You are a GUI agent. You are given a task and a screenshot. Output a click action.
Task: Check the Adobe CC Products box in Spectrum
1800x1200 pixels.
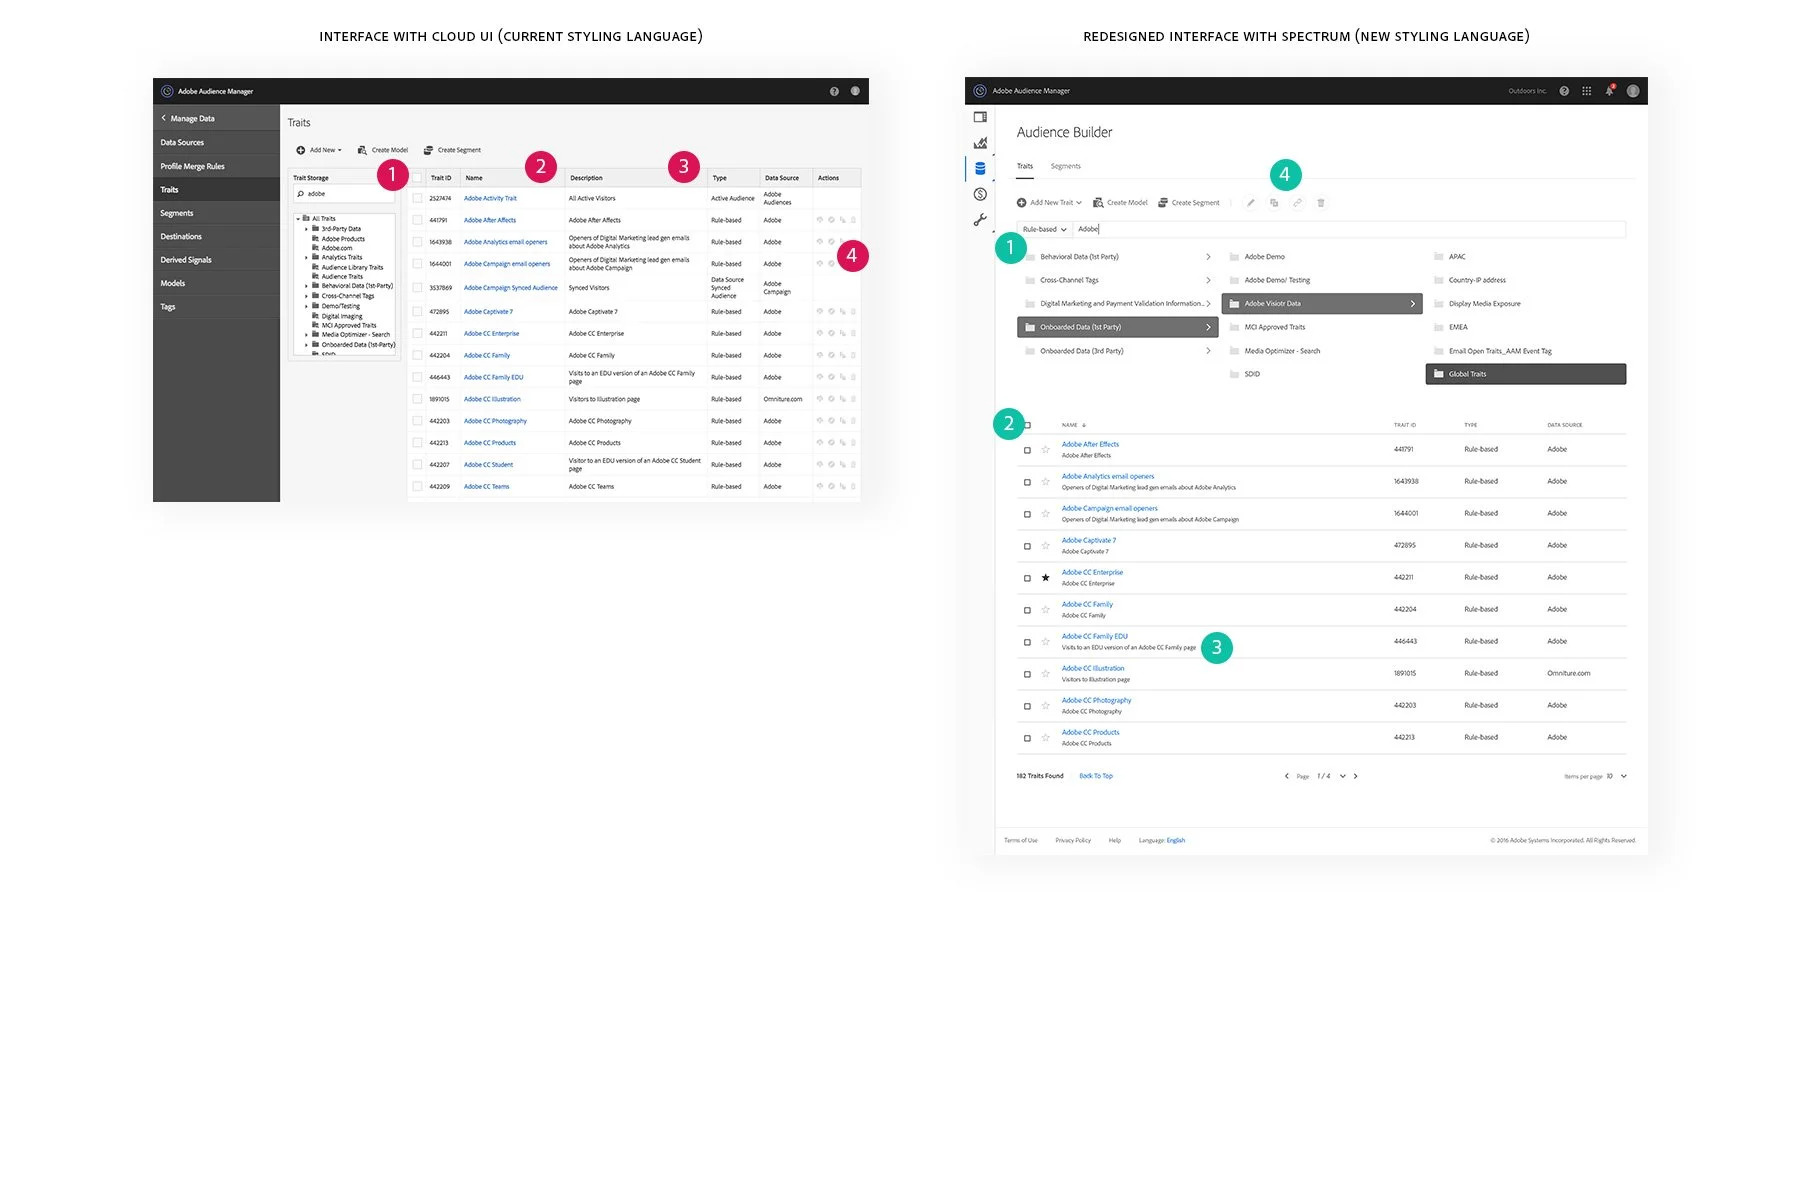(1027, 738)
